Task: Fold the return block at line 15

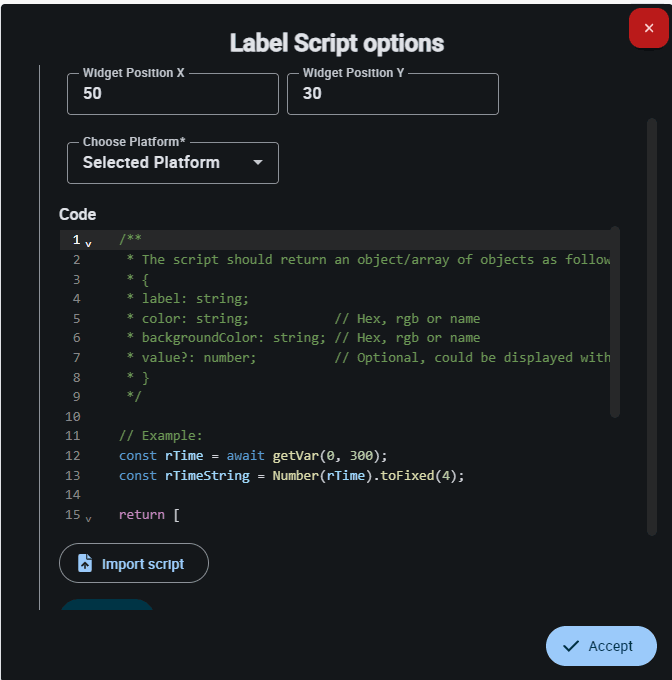Action: click(88, 517)
